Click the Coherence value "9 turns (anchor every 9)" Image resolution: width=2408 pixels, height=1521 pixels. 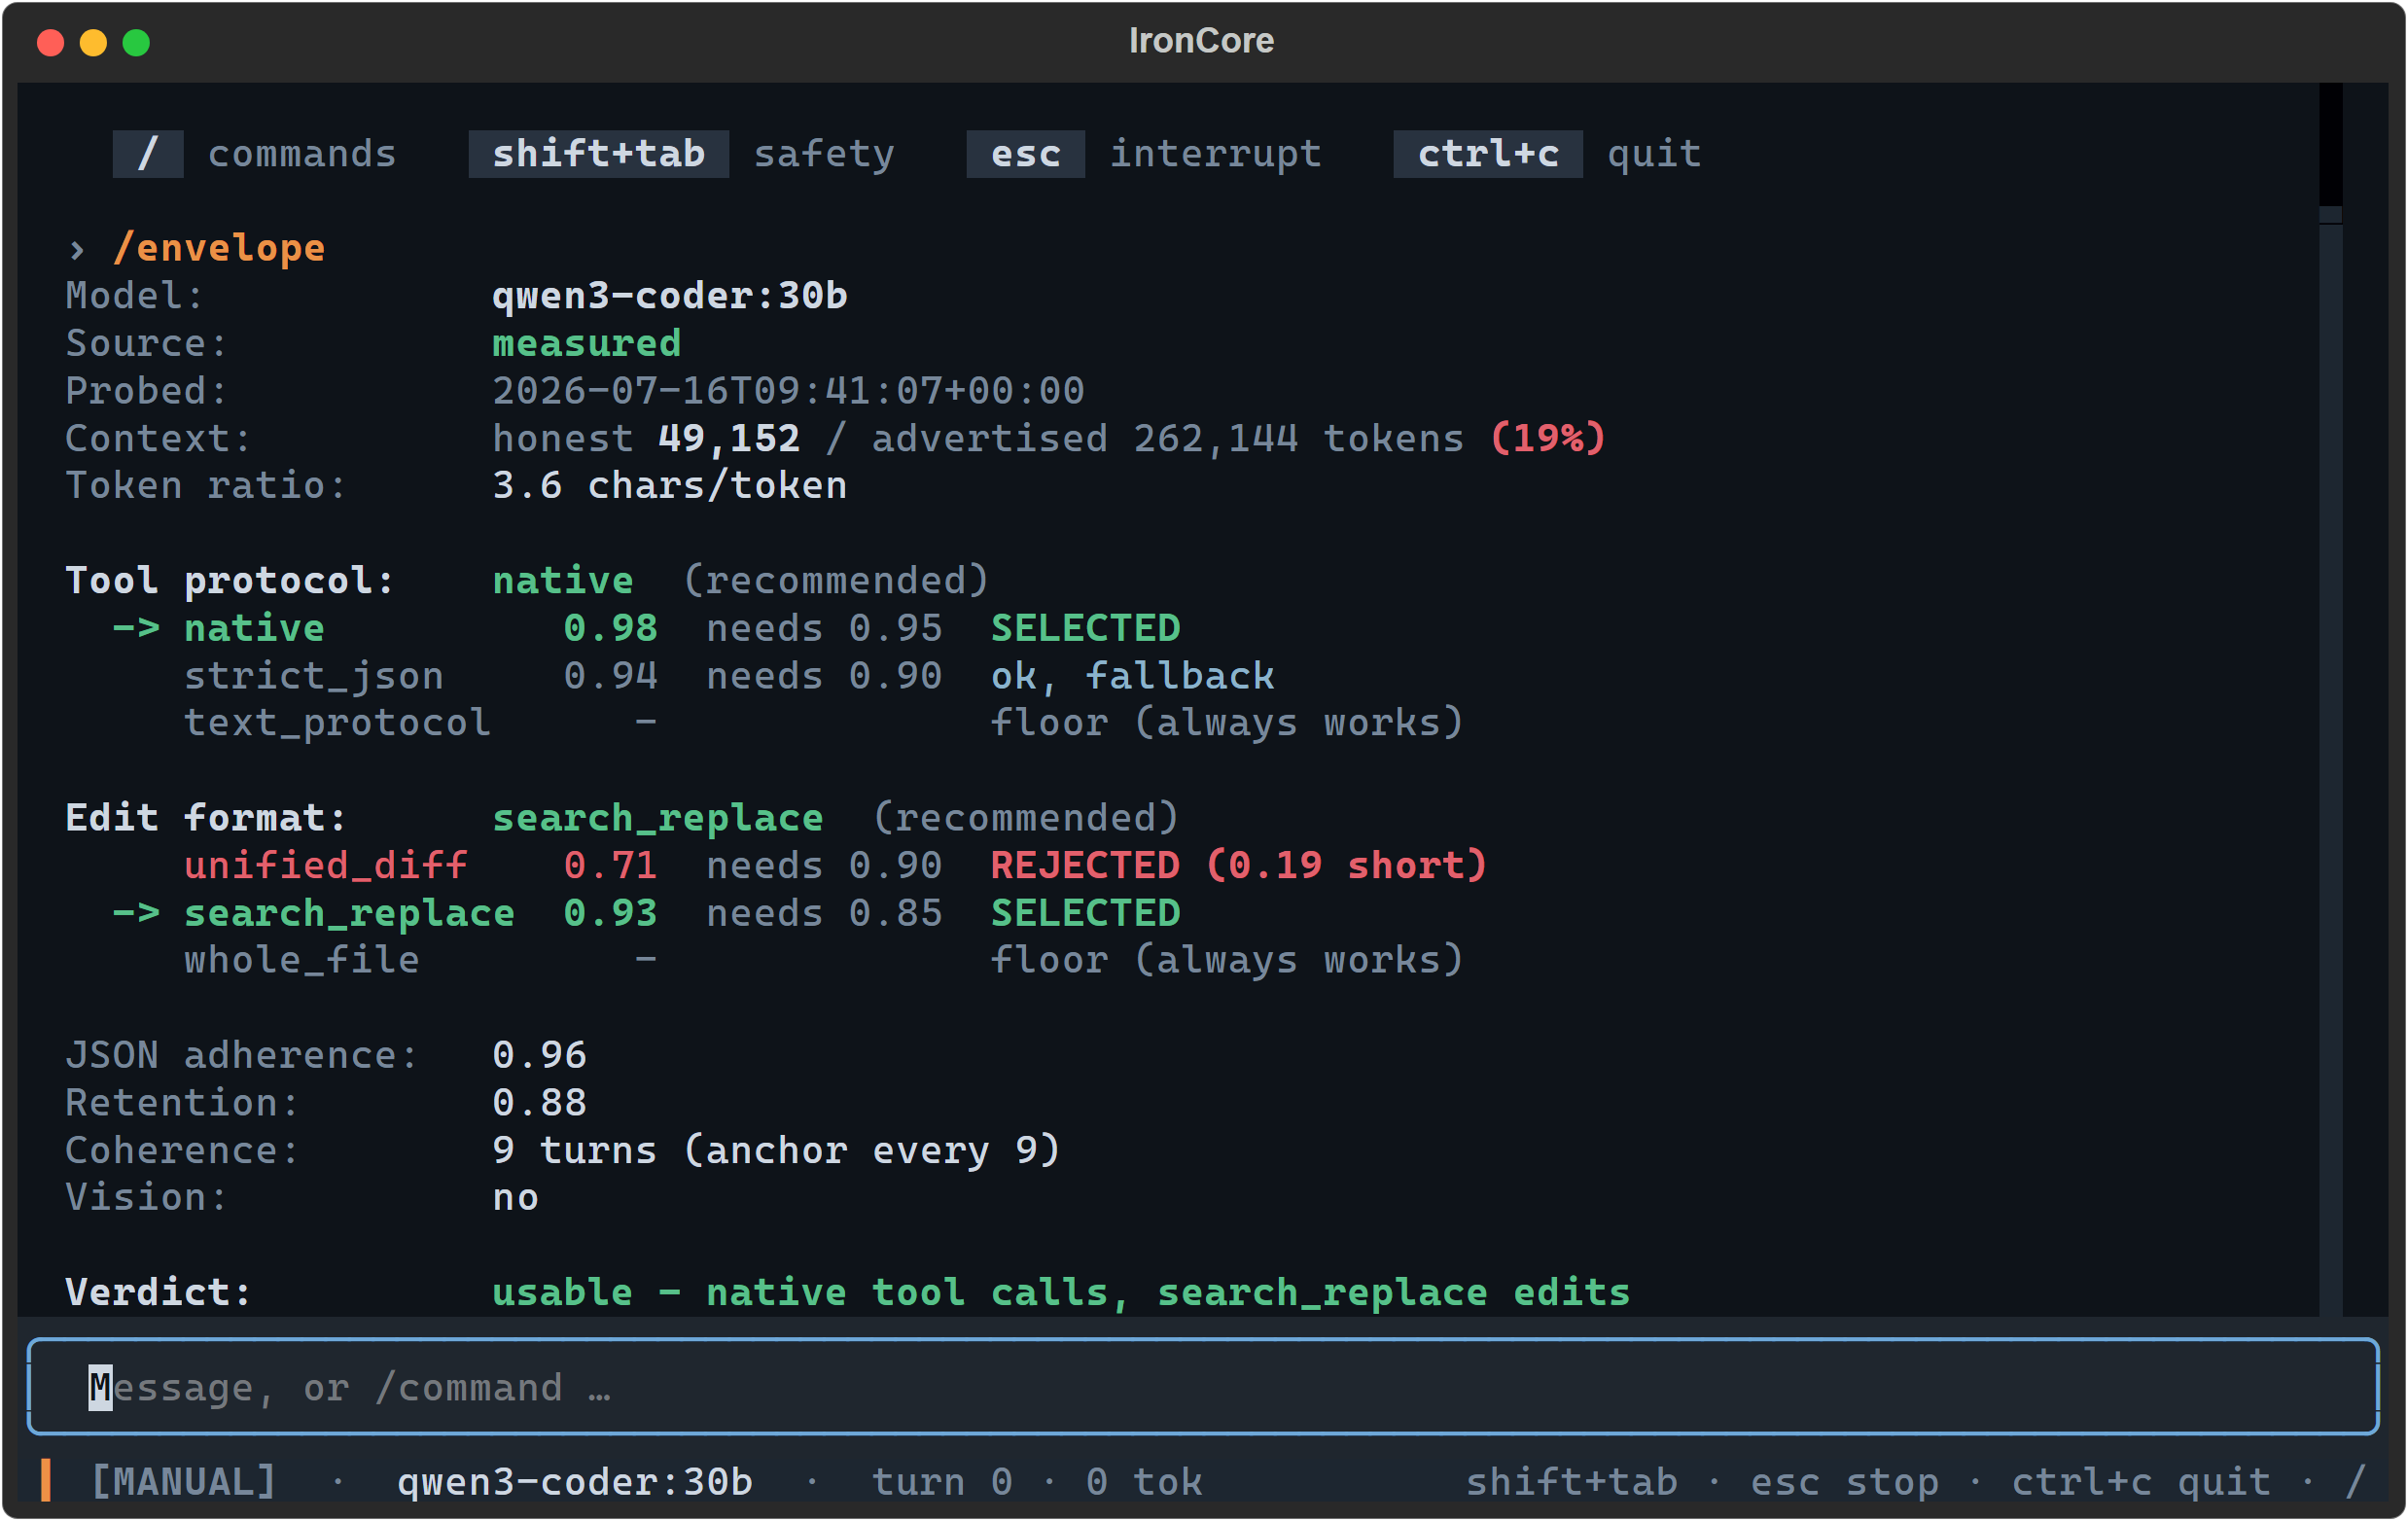coord(776,1151)
